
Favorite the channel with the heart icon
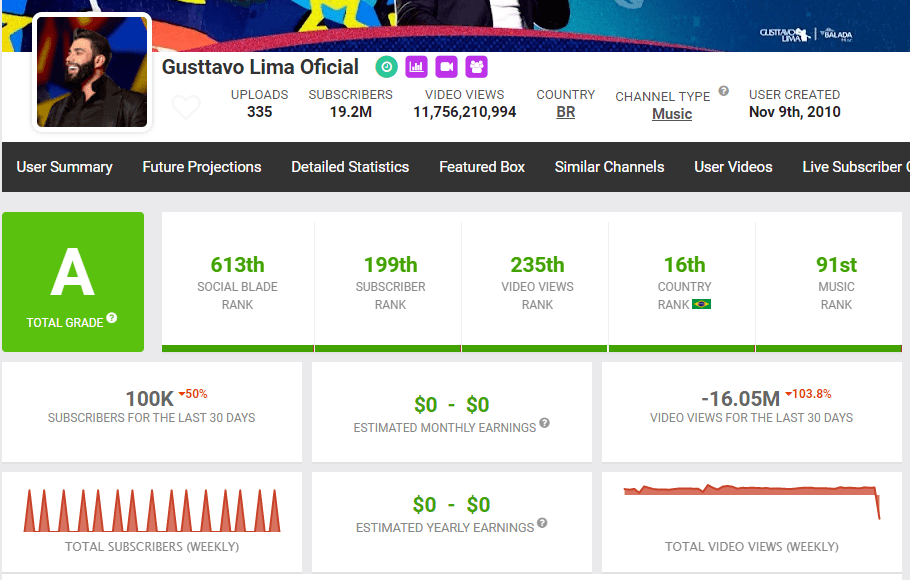(x=186, y=107)
